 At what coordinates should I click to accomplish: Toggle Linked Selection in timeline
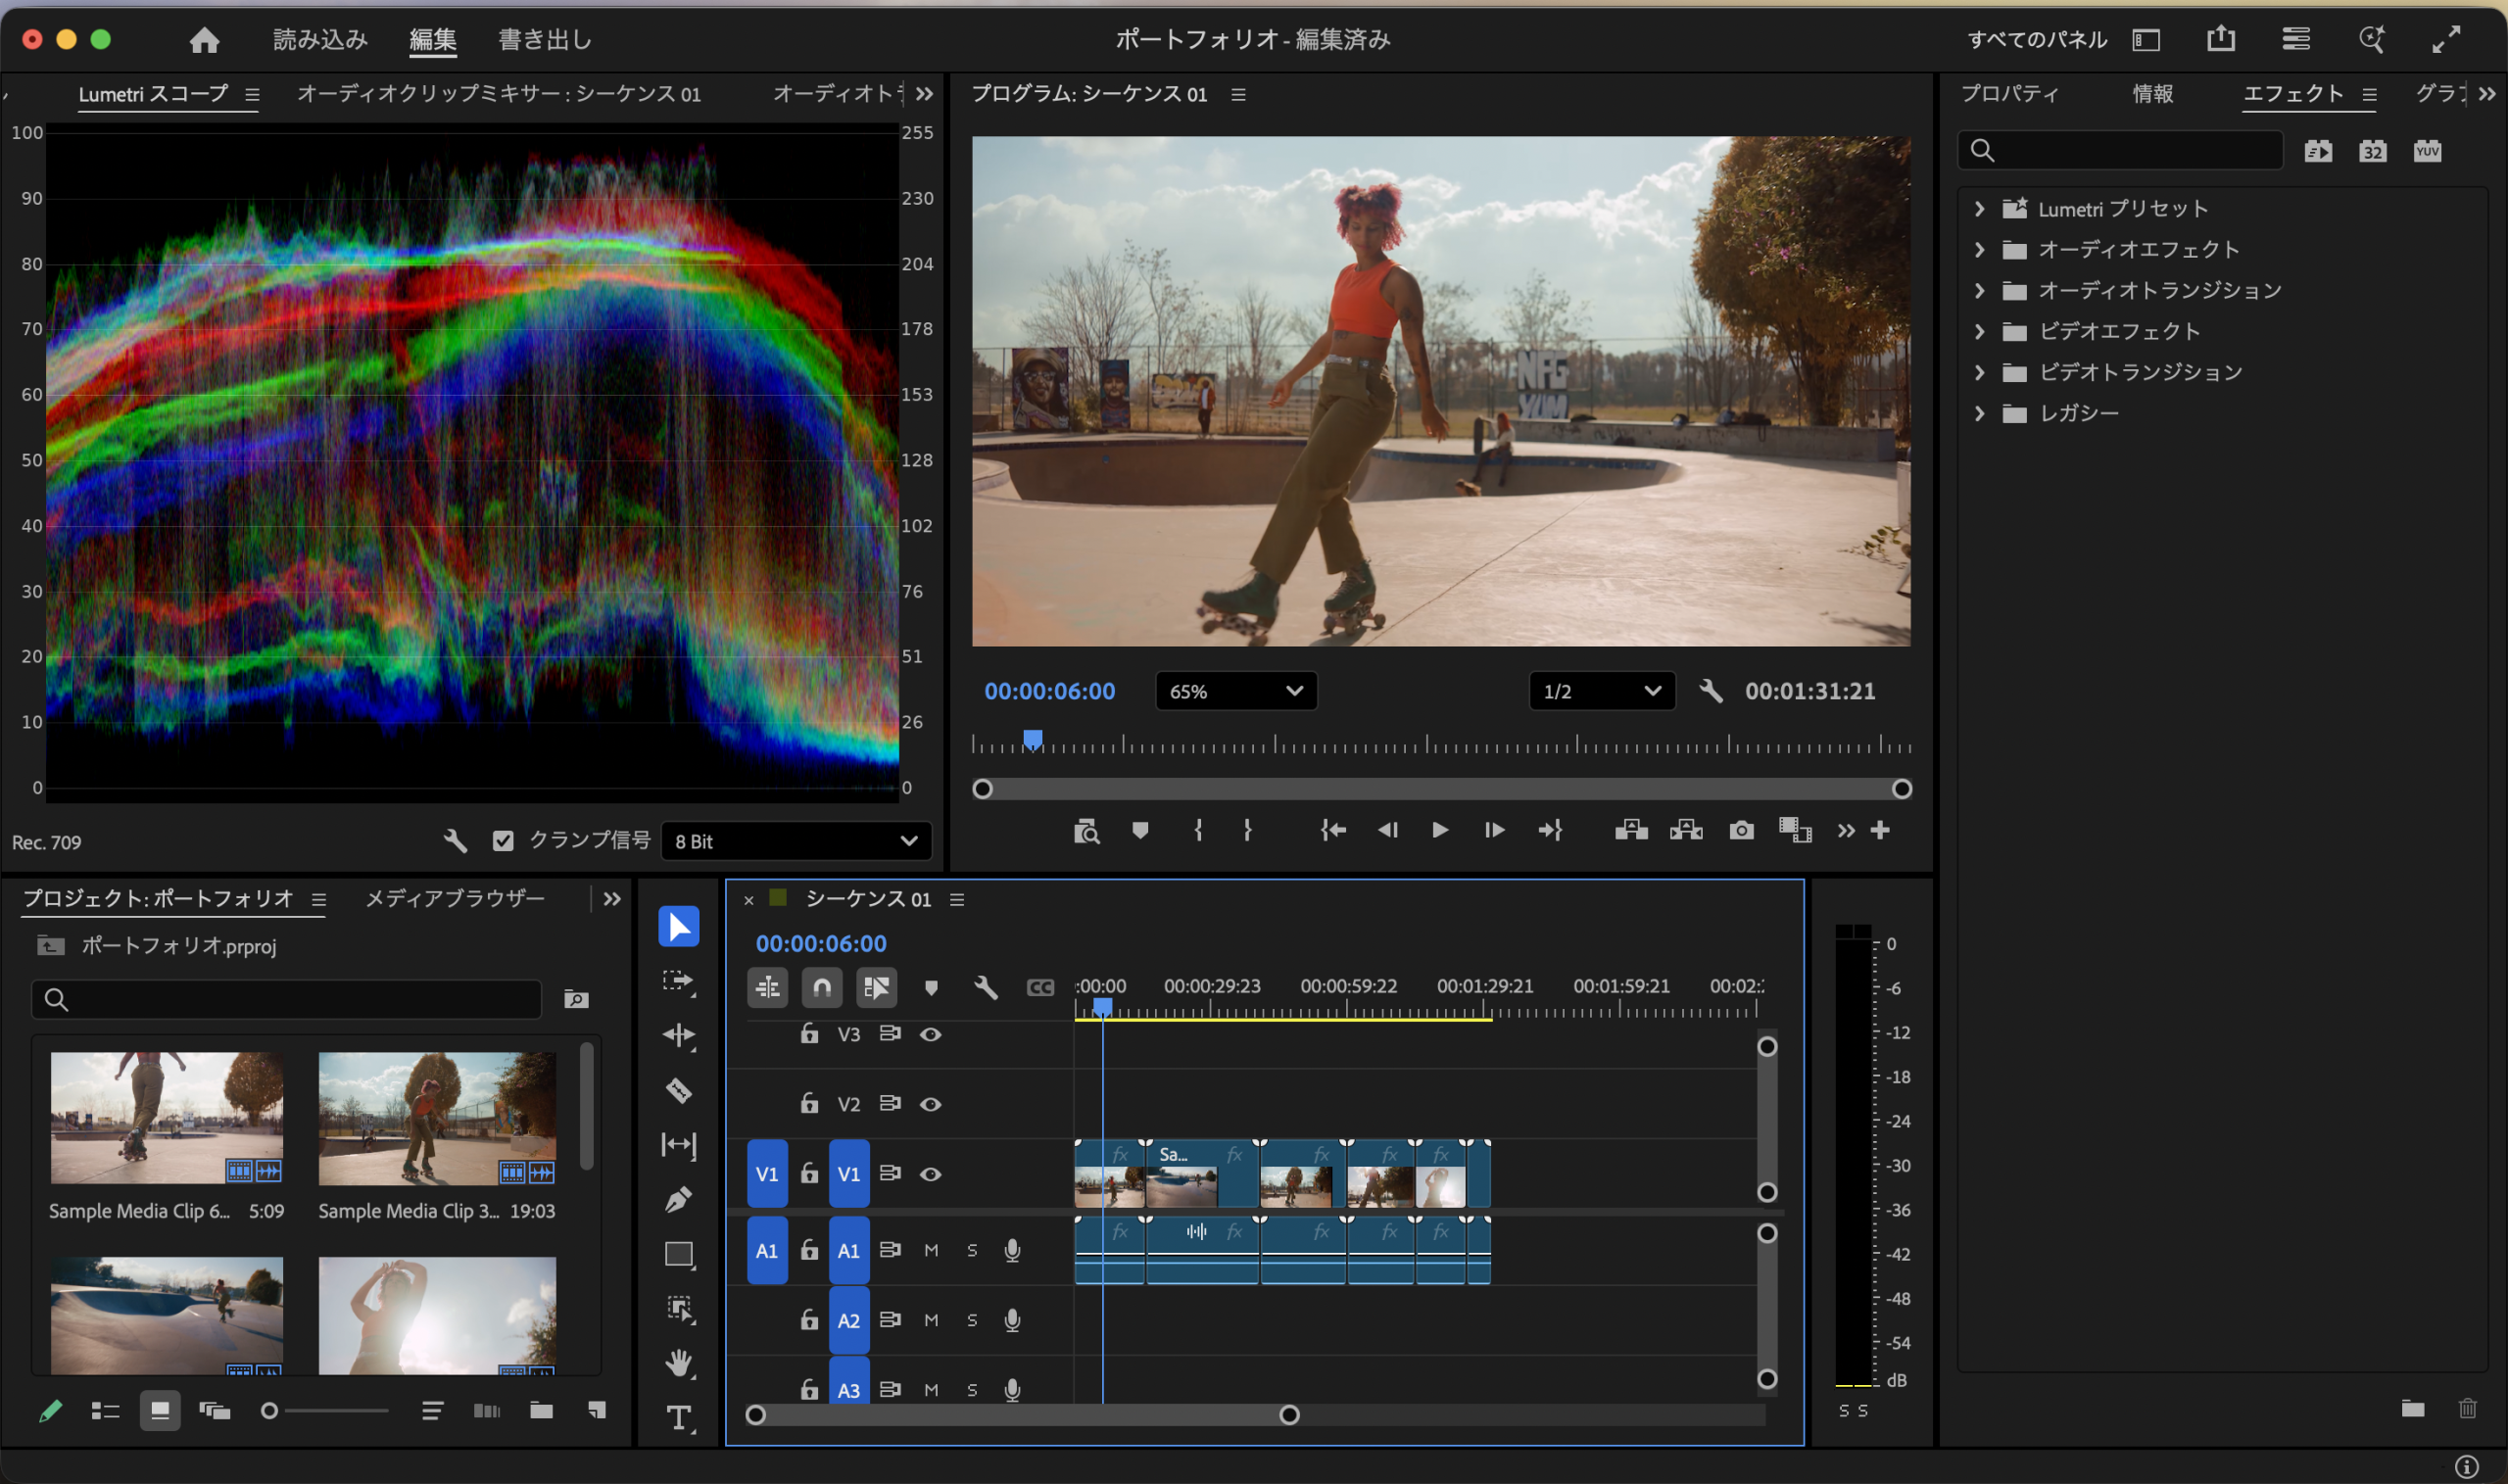click(x=876, y=988)
